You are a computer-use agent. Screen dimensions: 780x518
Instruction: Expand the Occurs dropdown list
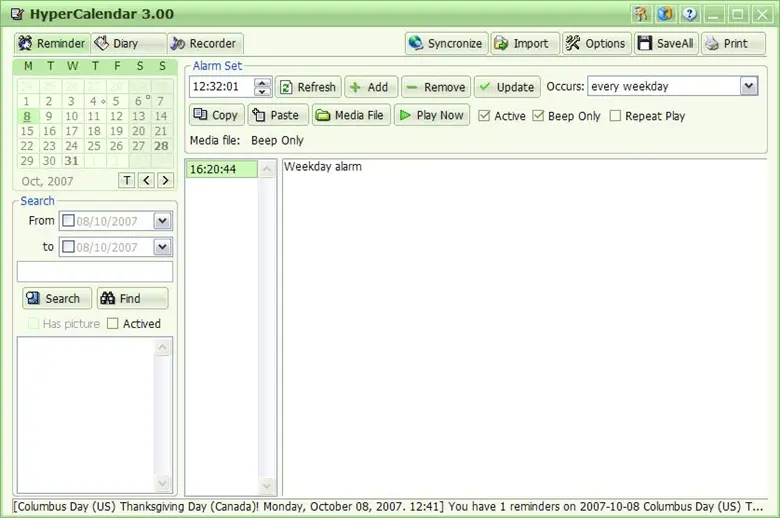749,86
